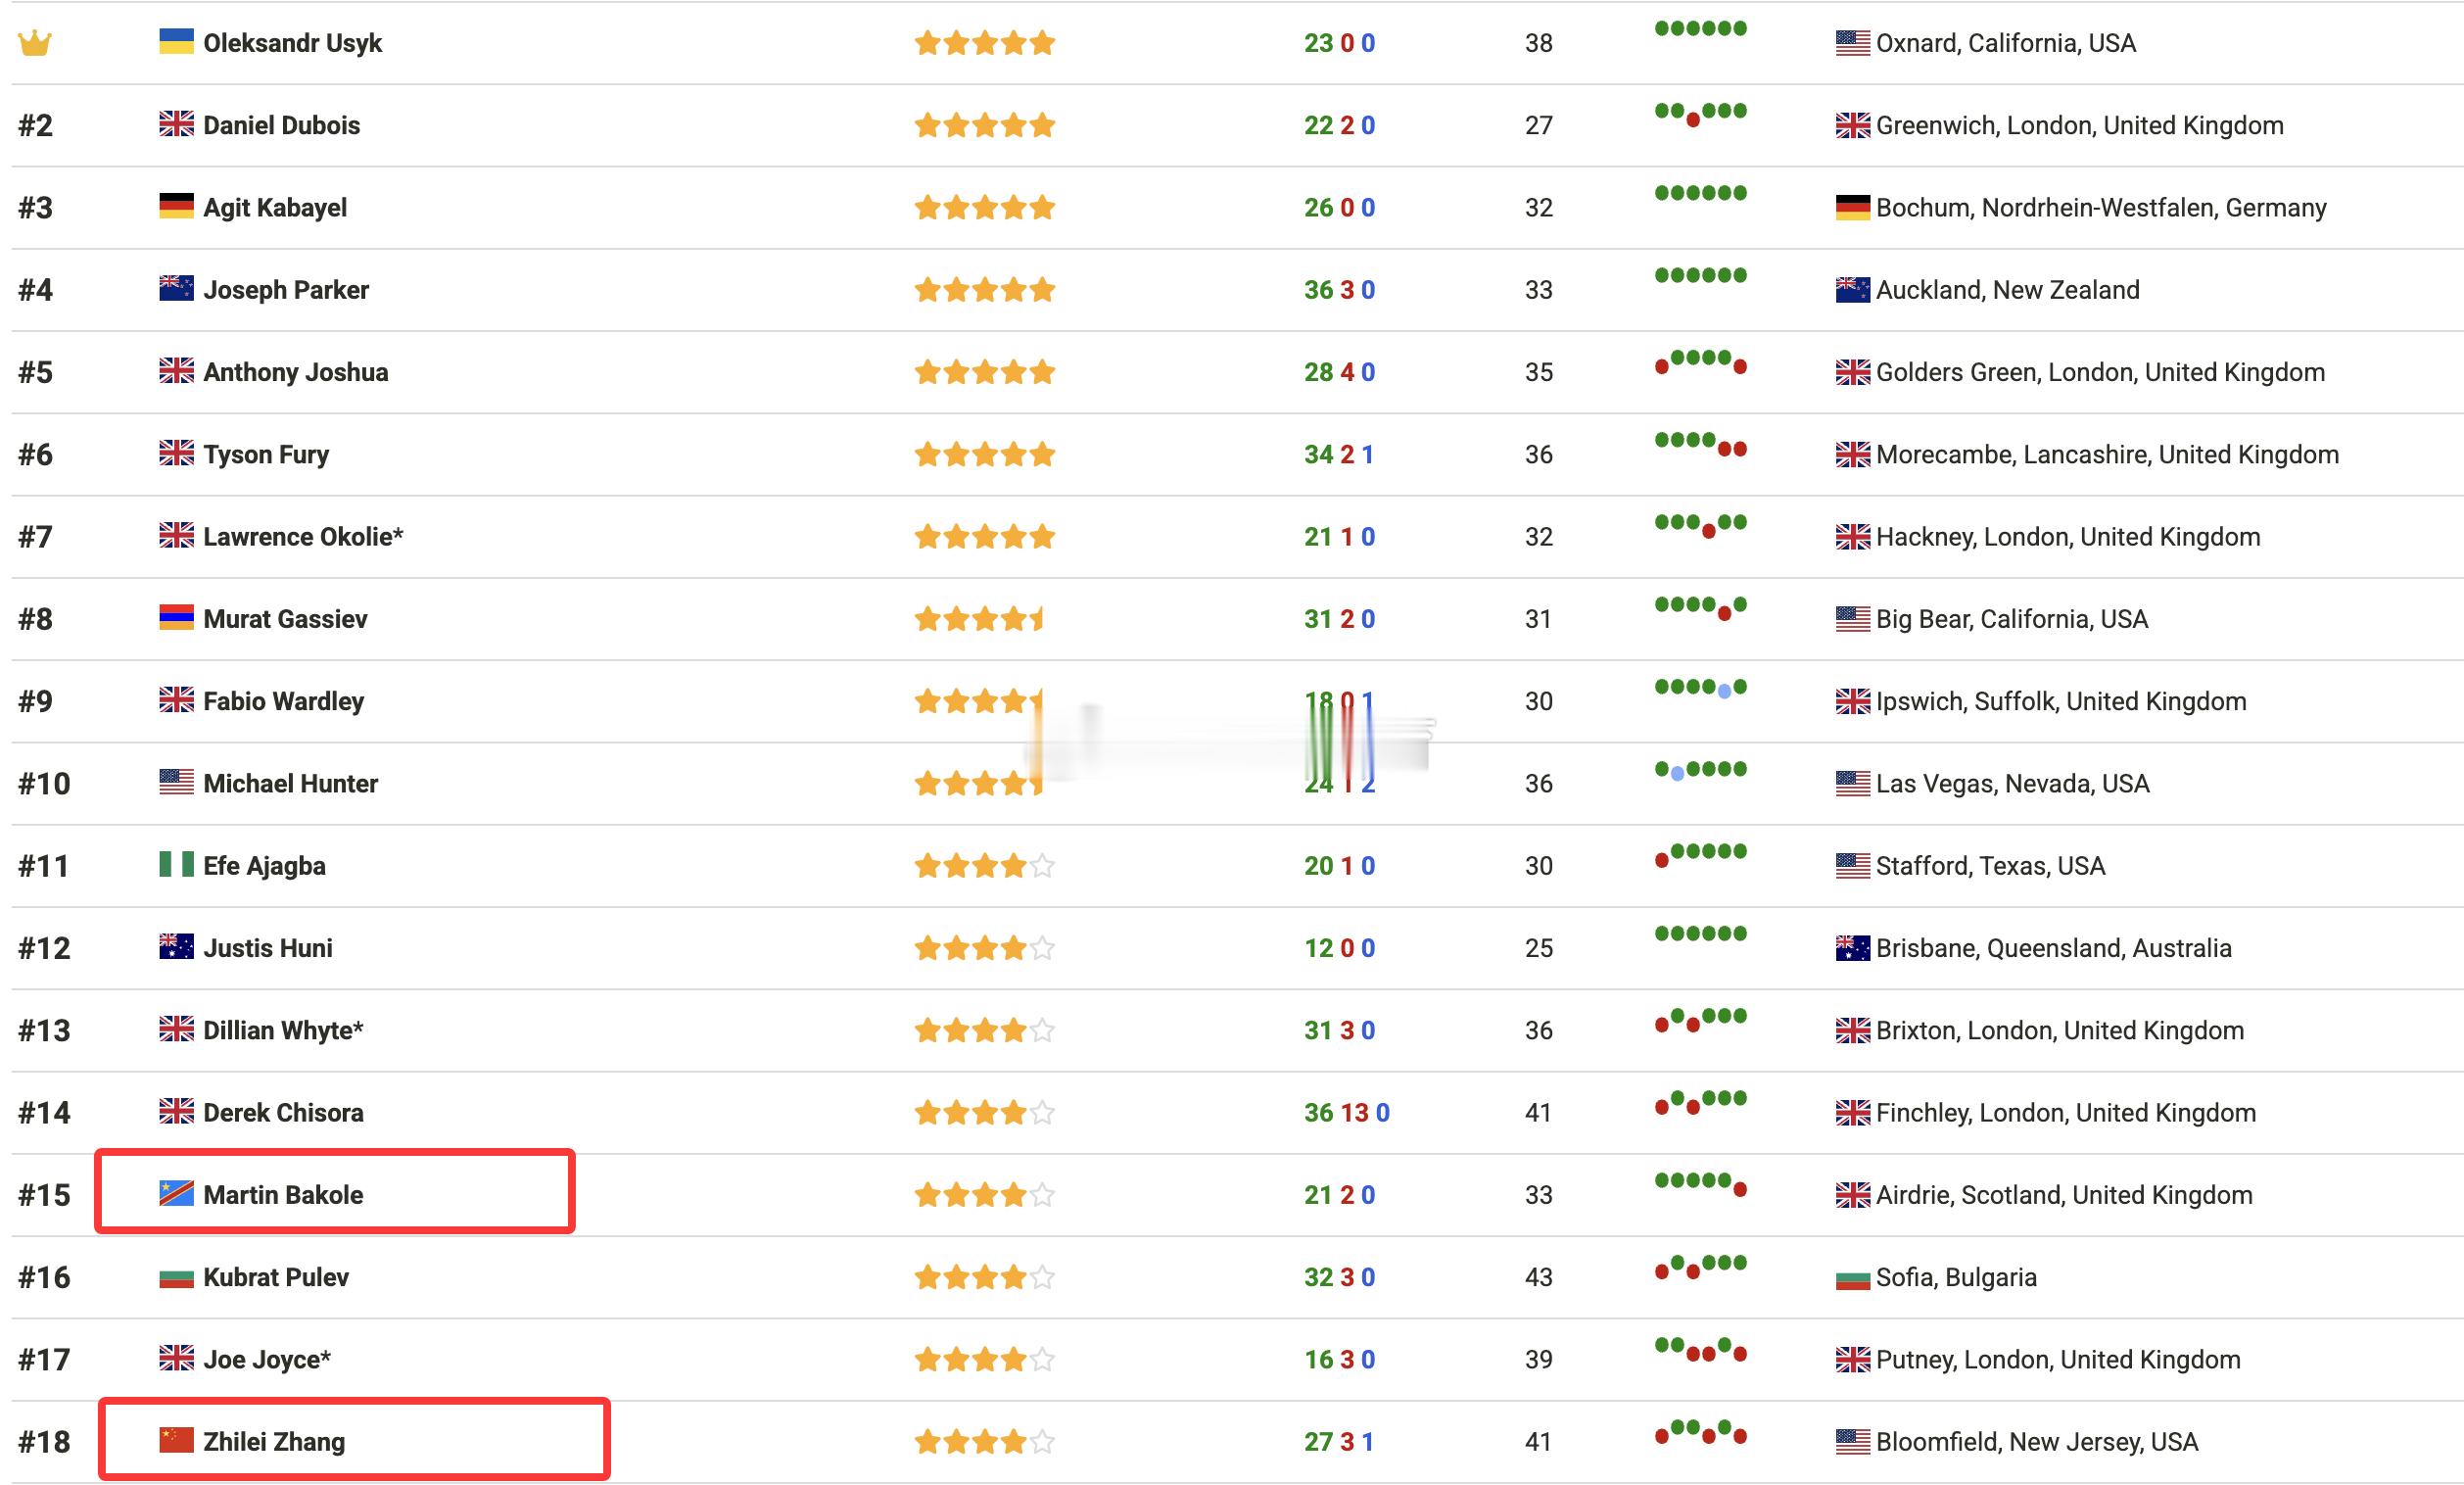Open Anthony Joshua's profile
Image resolution: width=2464 pixels, height=1485 pixels.
[296, 372]
